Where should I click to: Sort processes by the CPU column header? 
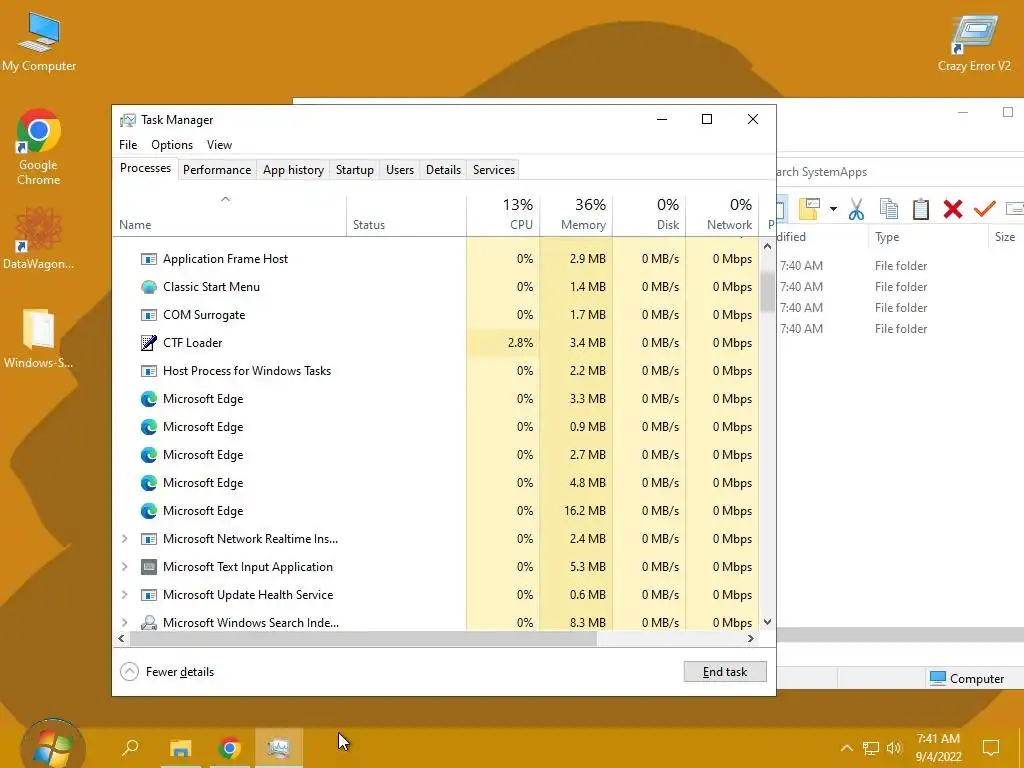click(503, 215)
